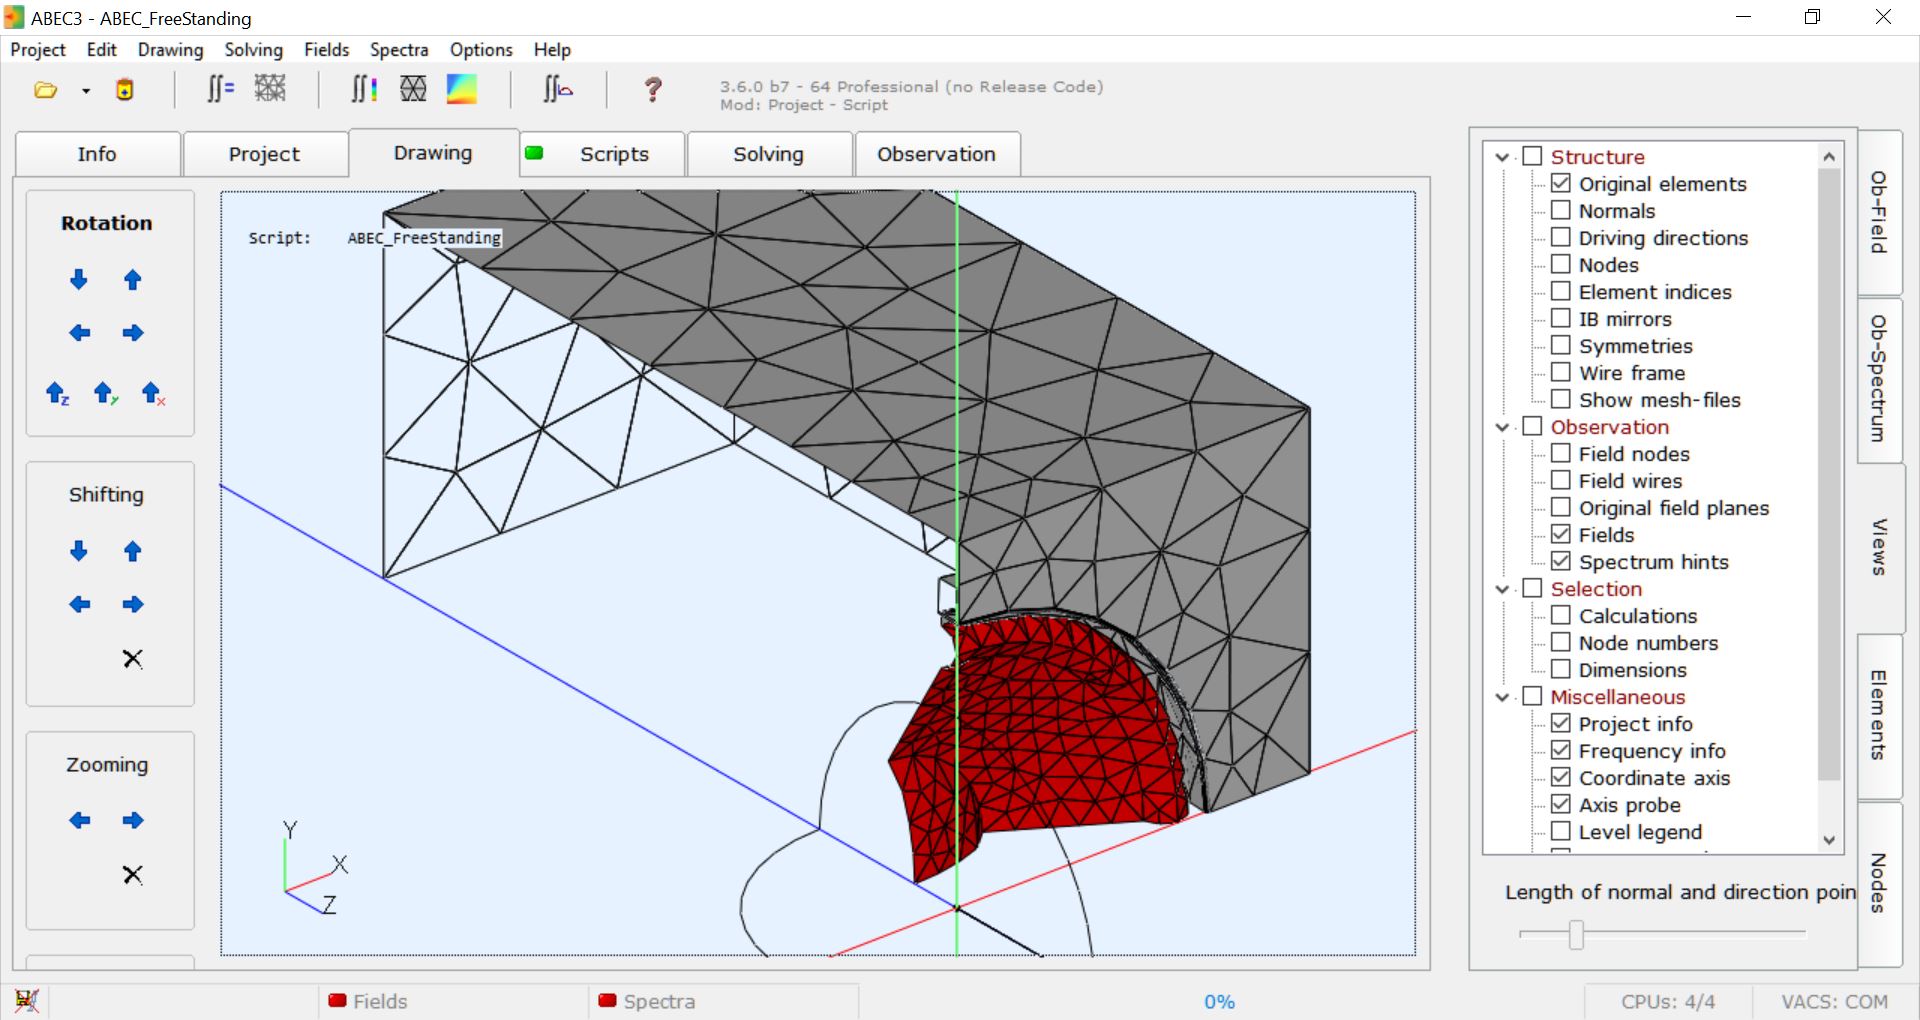Image resolution: width=1920 pixels, height=1020 pixels.
Task: Enable Element indices checkbox
Action: pos(1561,291)
